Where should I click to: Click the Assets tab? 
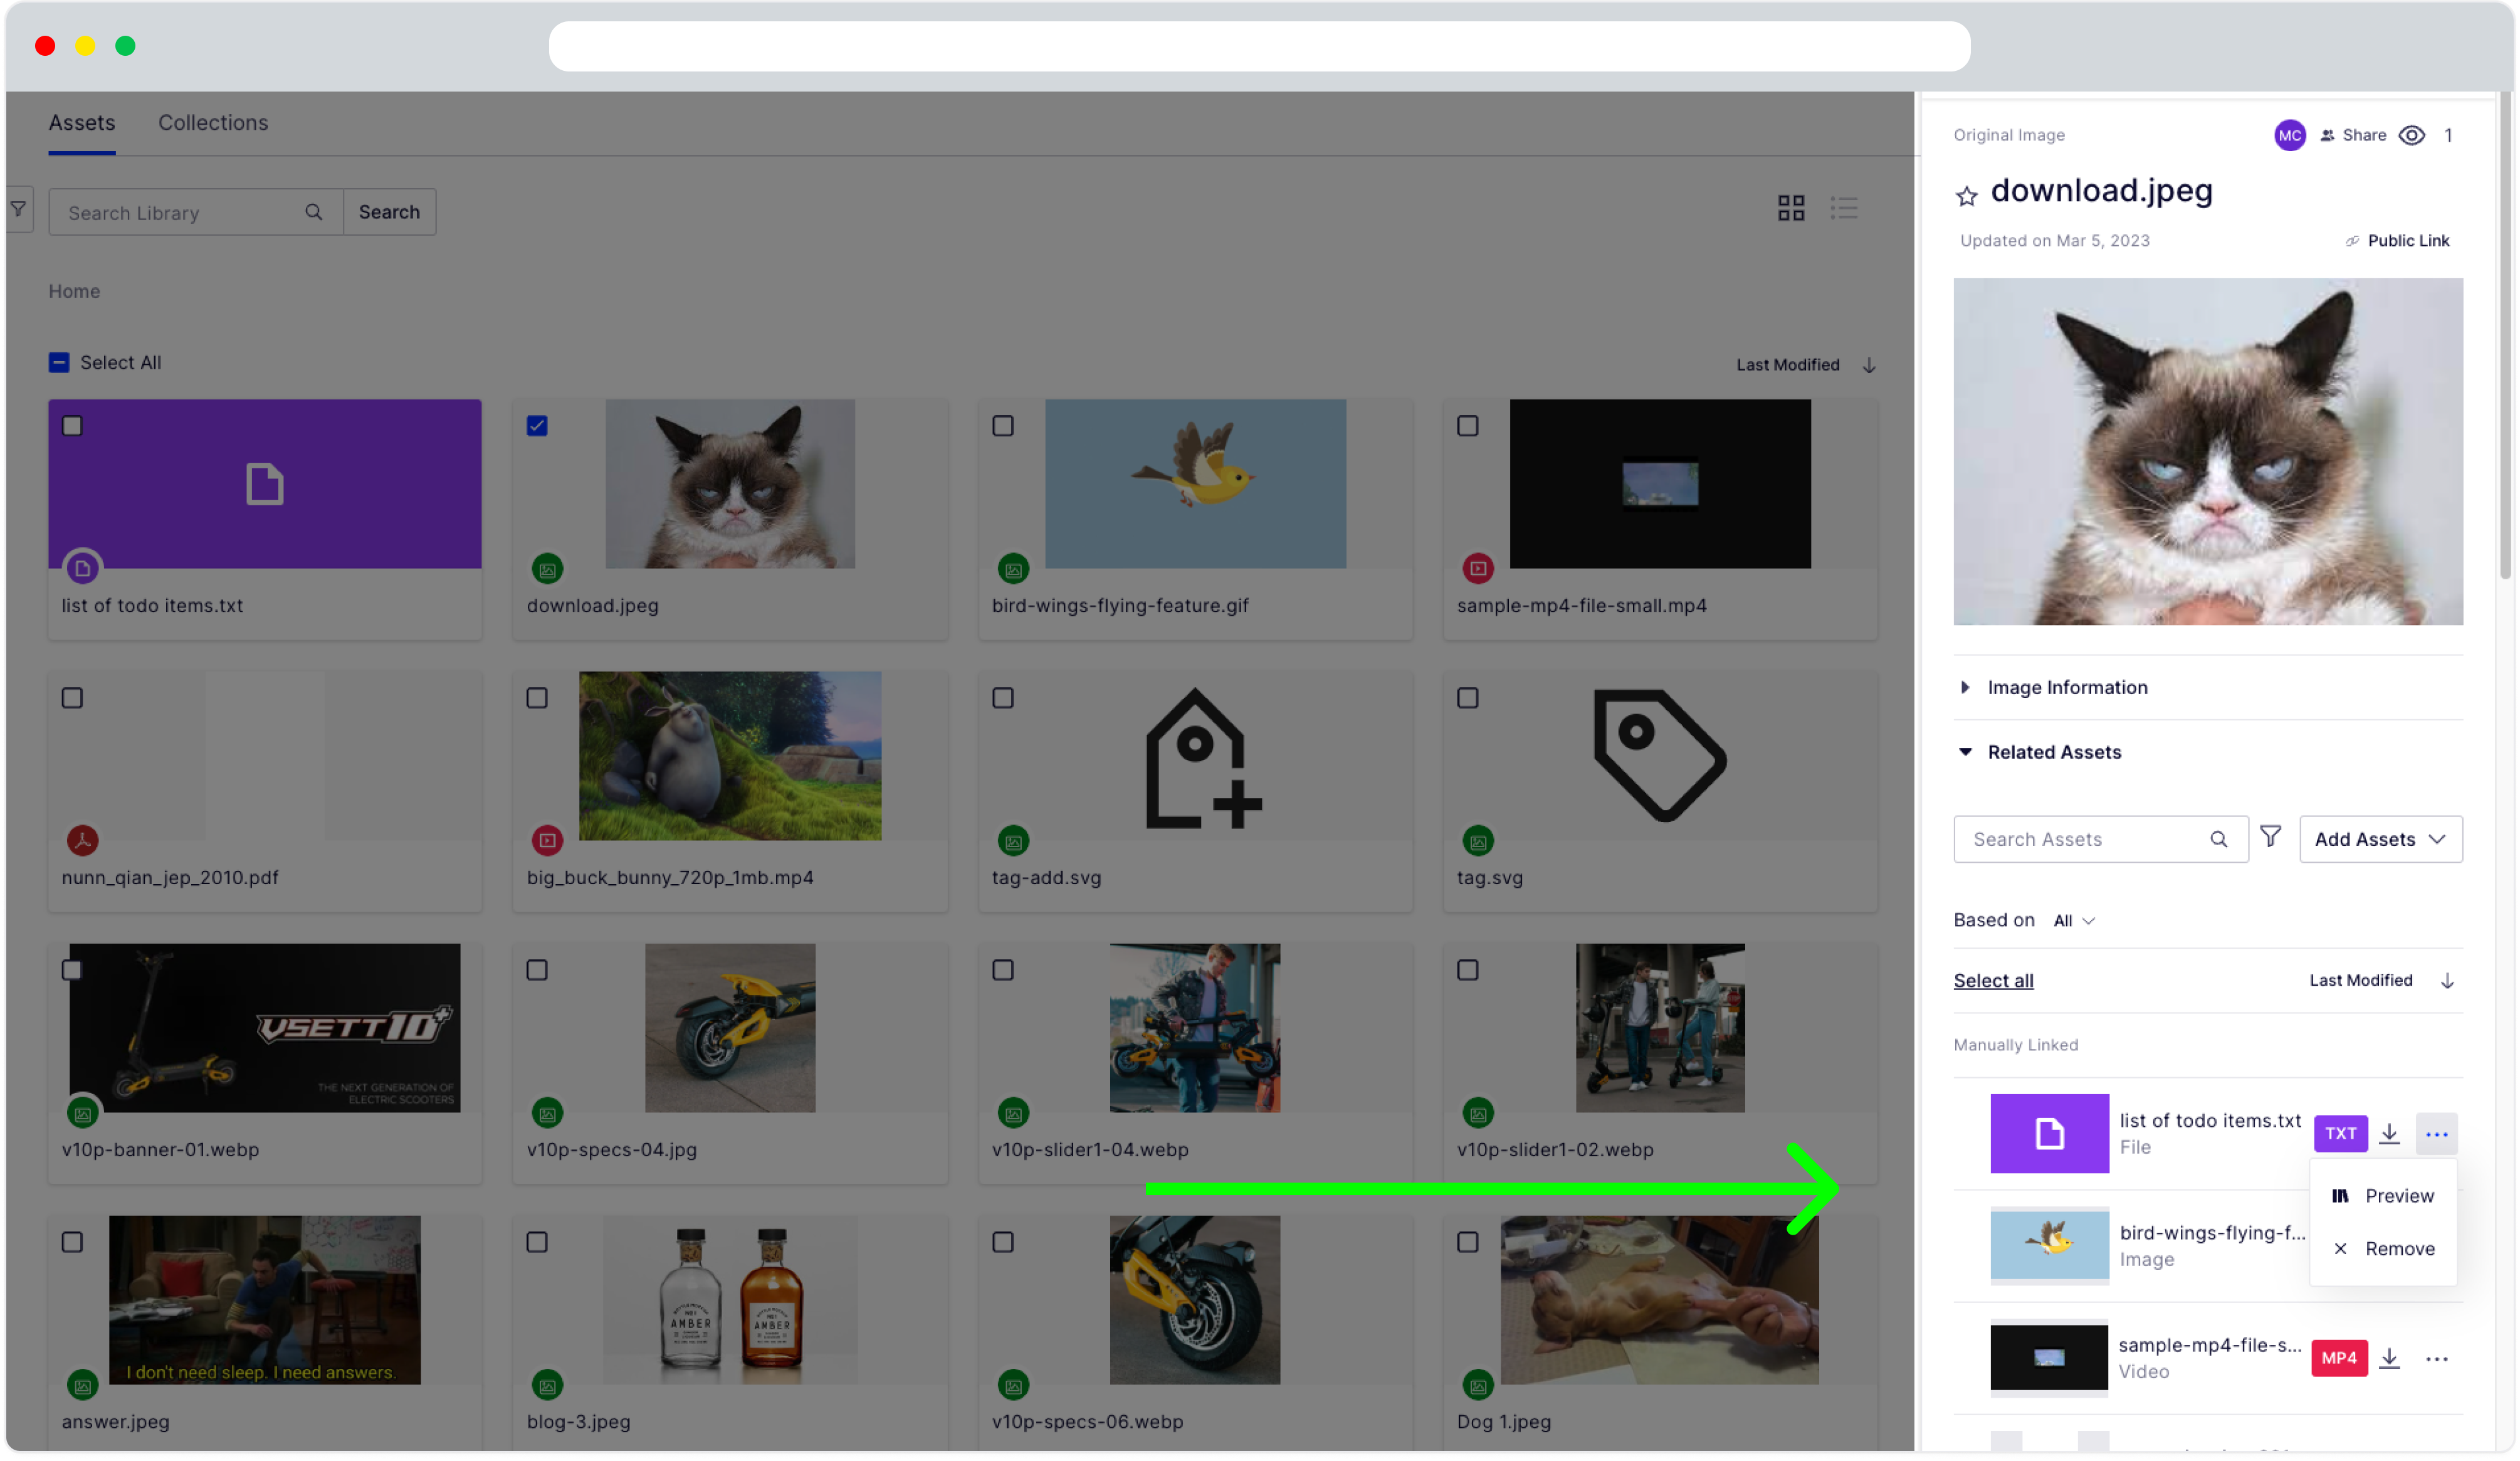81,122
